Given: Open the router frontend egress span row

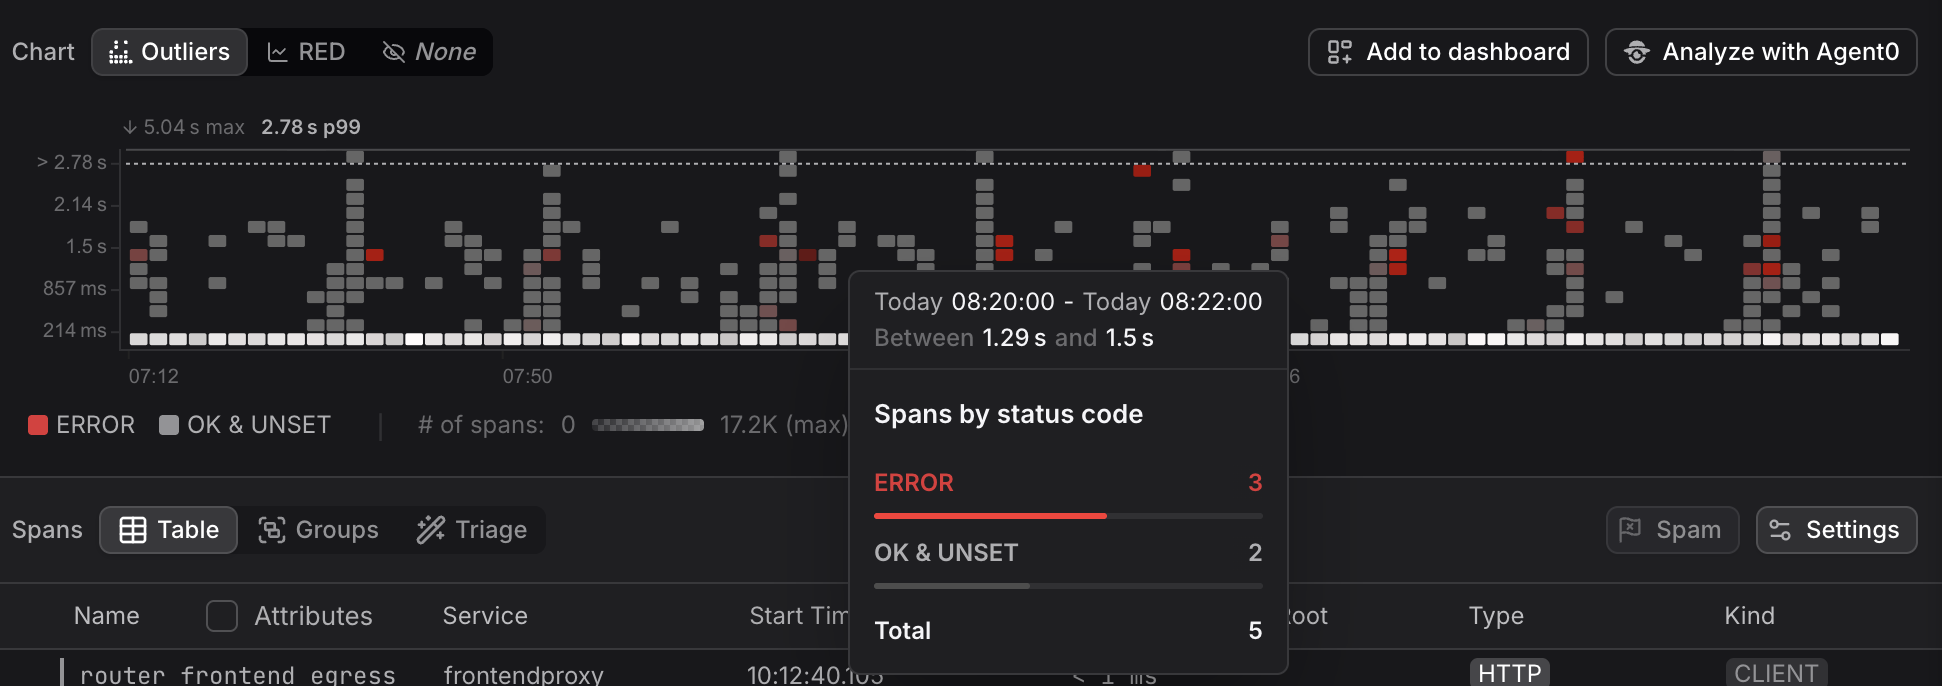Looking at the screenshot, I should click(238, 675).
